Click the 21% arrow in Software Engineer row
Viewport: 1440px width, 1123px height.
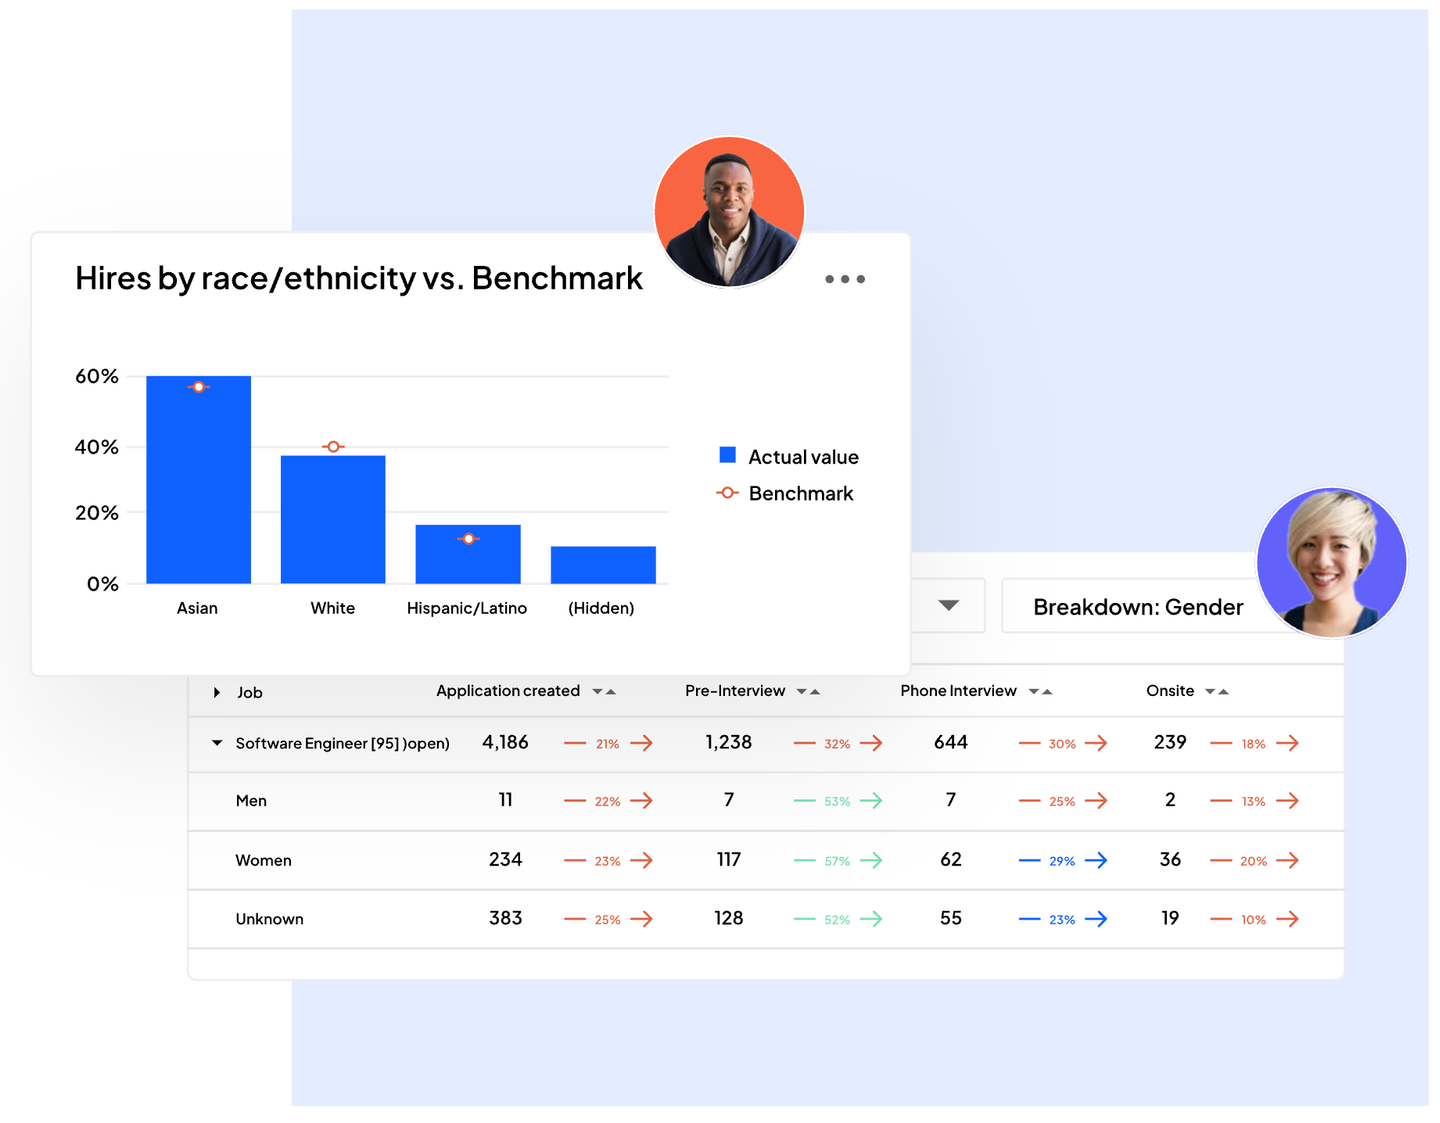[609, 743]
